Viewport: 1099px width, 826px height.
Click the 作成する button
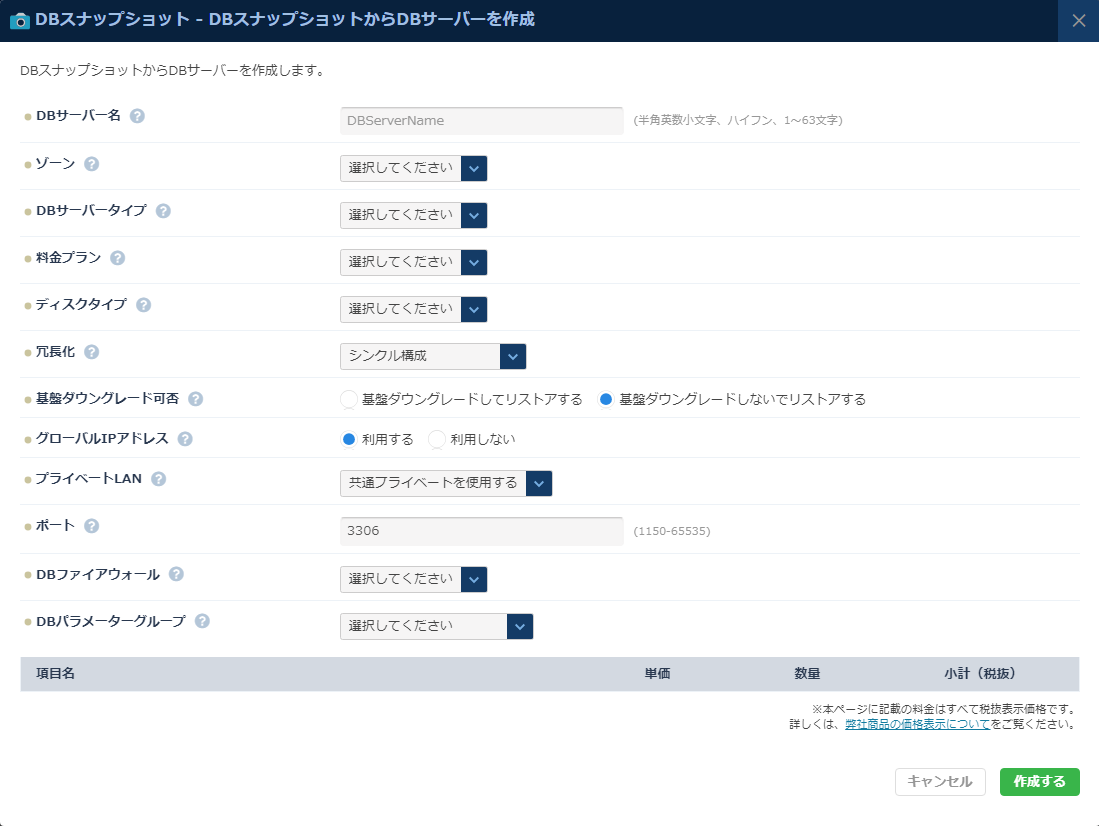pos(1039,782)
